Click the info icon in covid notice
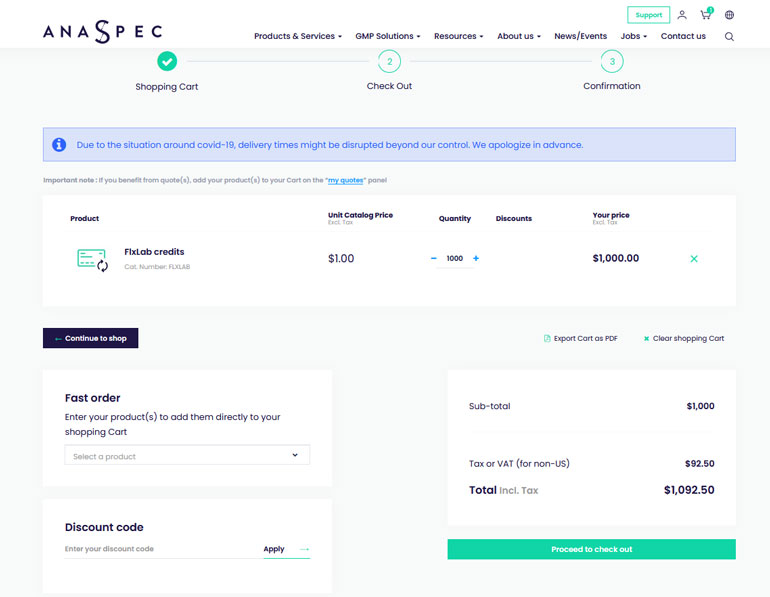The image size is (770, 597). tap(59, 145)
